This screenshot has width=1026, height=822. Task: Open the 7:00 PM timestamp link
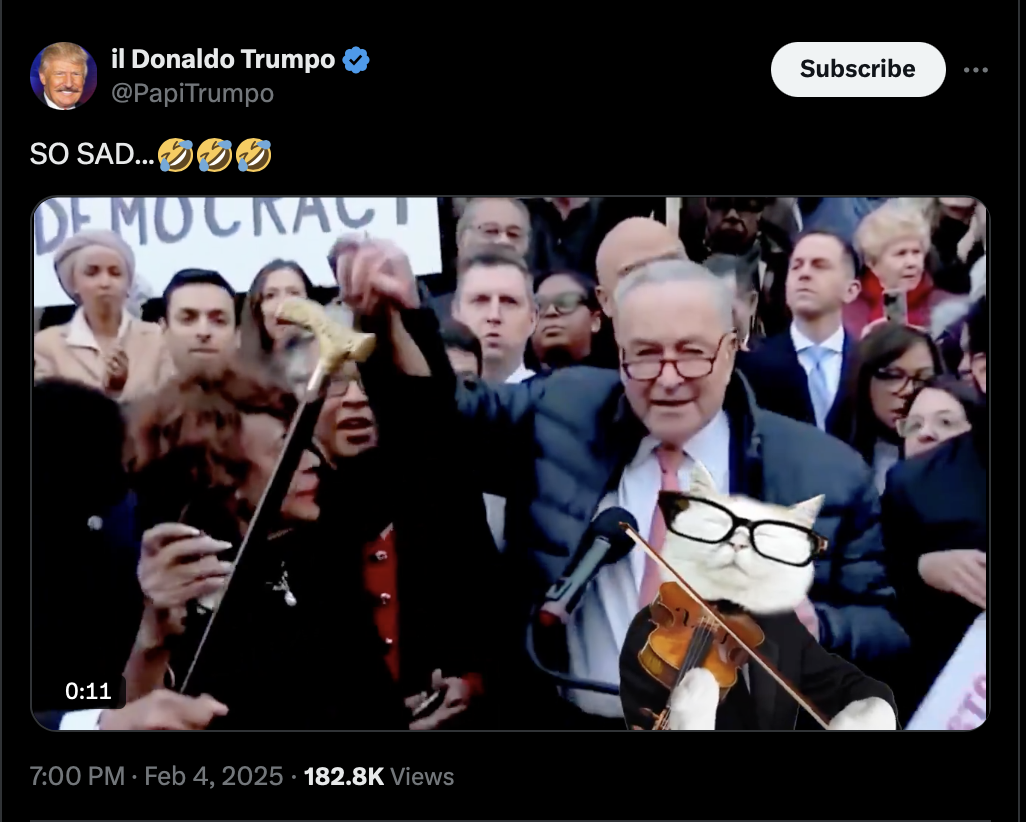point(77,777)
